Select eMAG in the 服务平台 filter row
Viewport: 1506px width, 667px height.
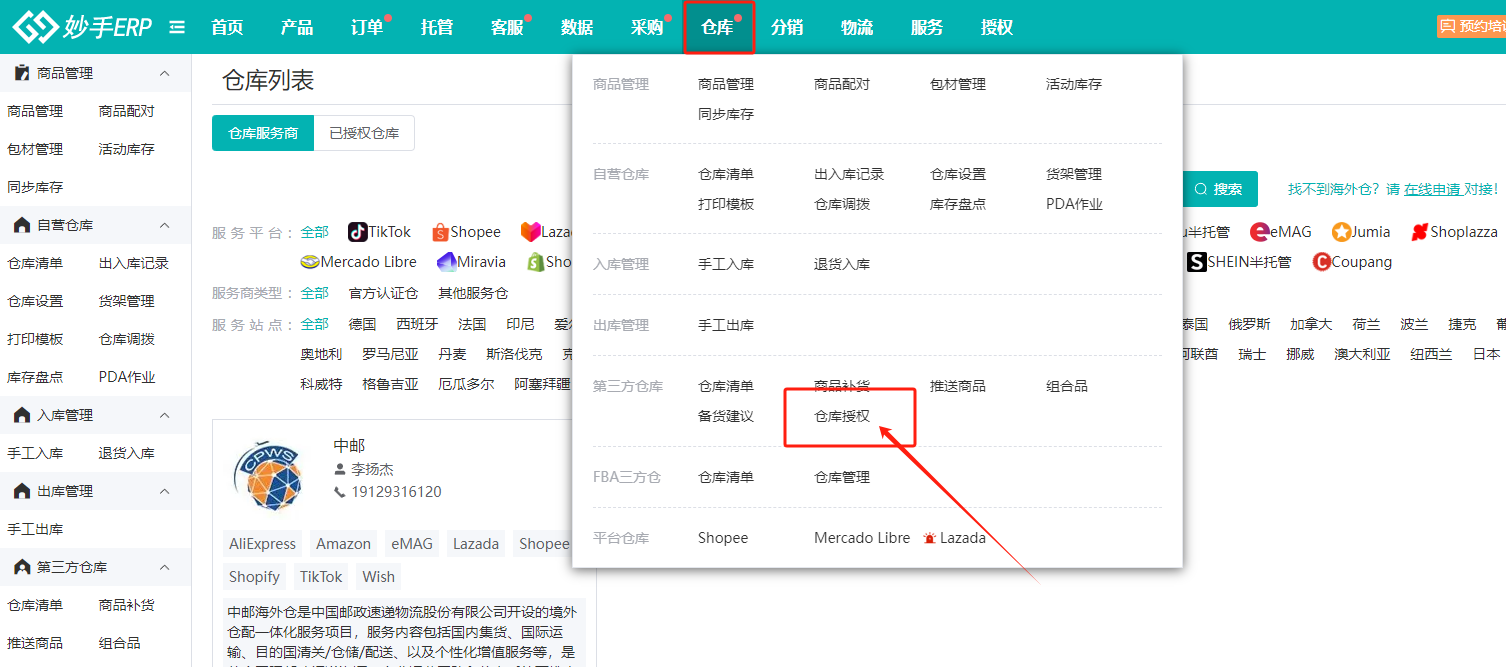click(1281, 232)
